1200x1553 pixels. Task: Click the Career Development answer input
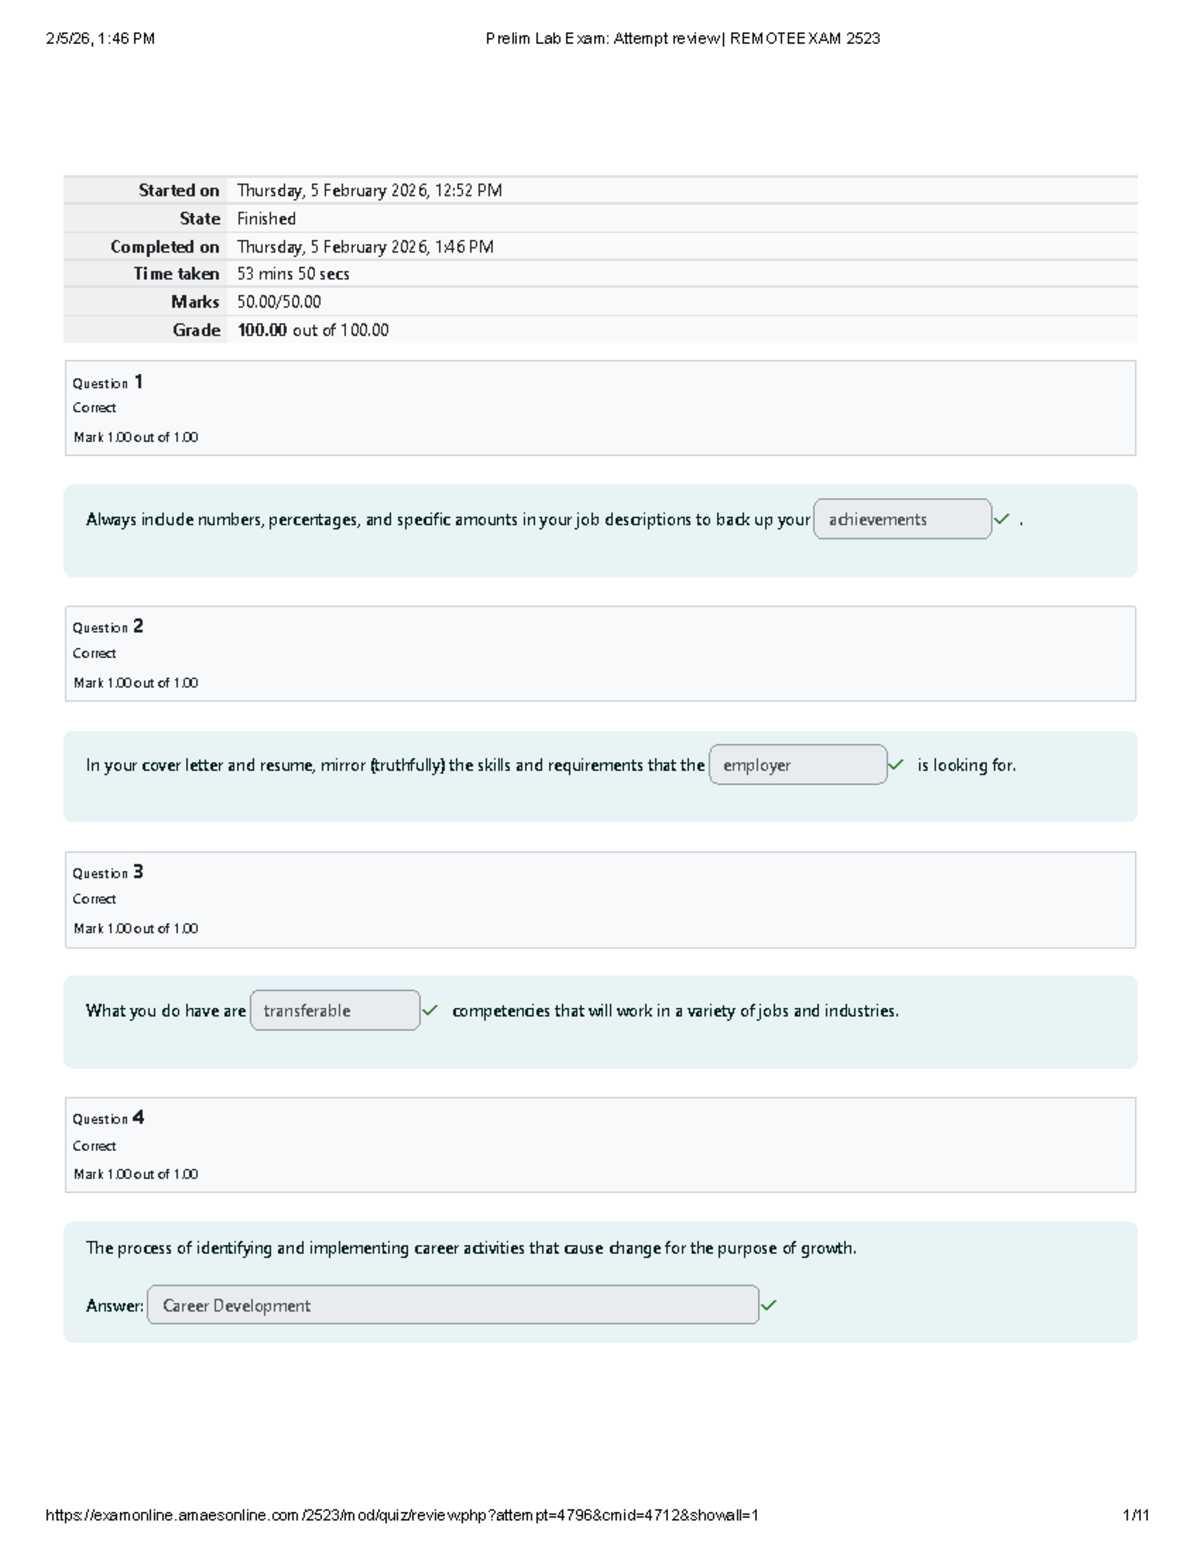click(x=453, y=1305)
